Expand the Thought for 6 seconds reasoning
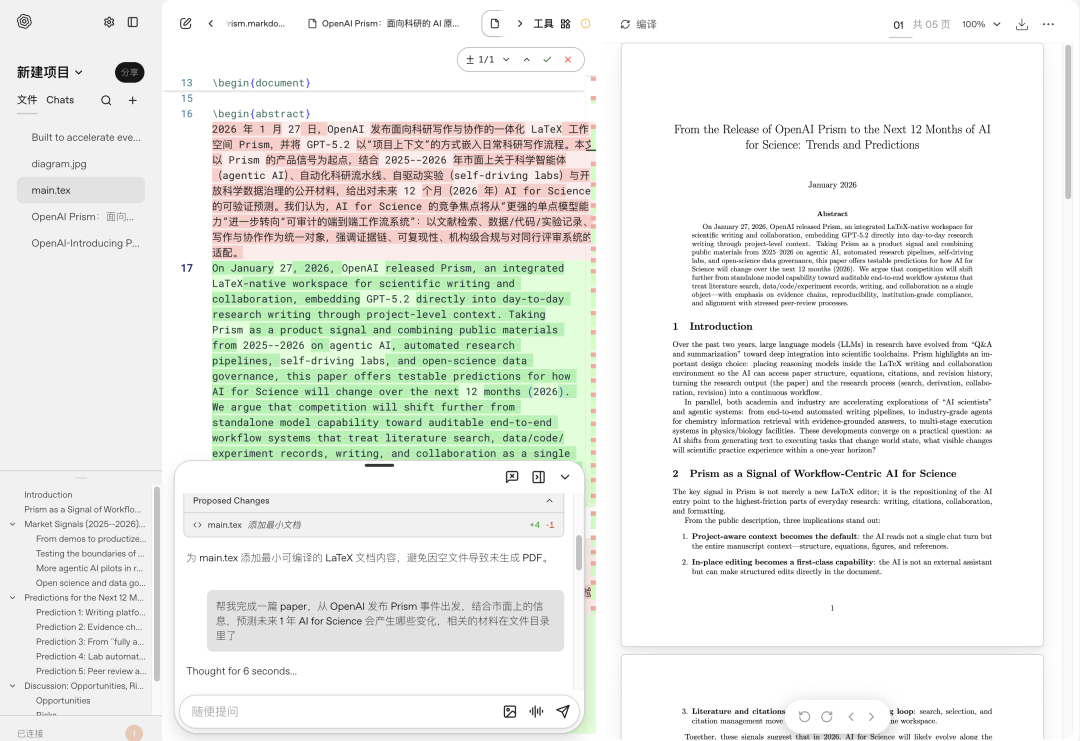Image resolution: width=1080 pixels, height=741 pixels. 241,671
